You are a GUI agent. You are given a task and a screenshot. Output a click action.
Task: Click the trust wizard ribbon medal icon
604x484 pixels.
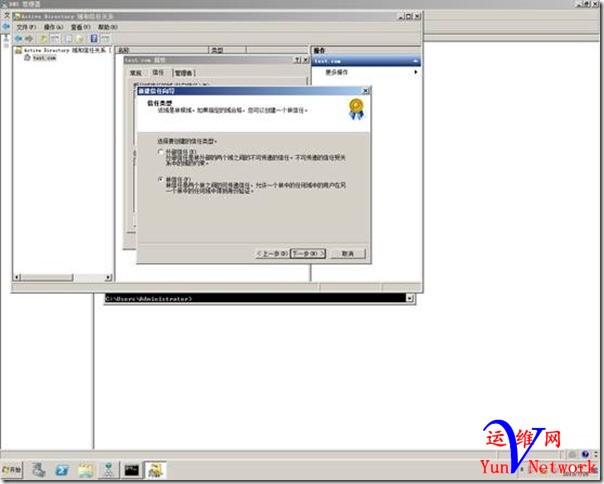pos(356,109)
